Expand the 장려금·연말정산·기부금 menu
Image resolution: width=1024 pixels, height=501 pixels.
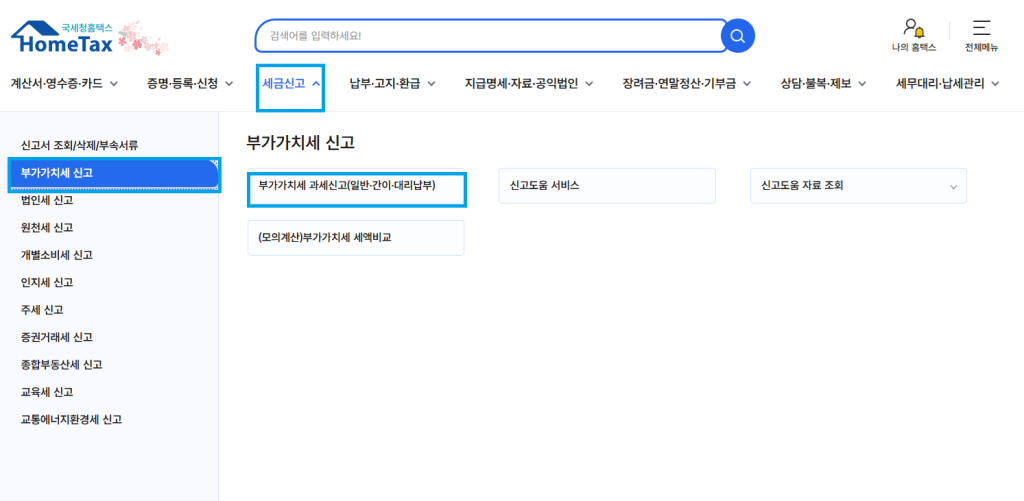click(686, 84)
